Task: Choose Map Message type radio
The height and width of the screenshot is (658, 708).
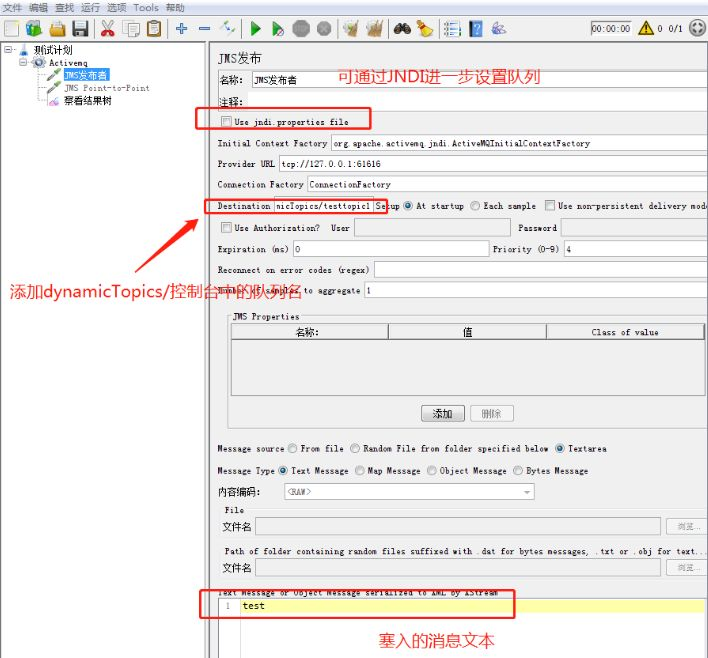Action: coord(359,471)
